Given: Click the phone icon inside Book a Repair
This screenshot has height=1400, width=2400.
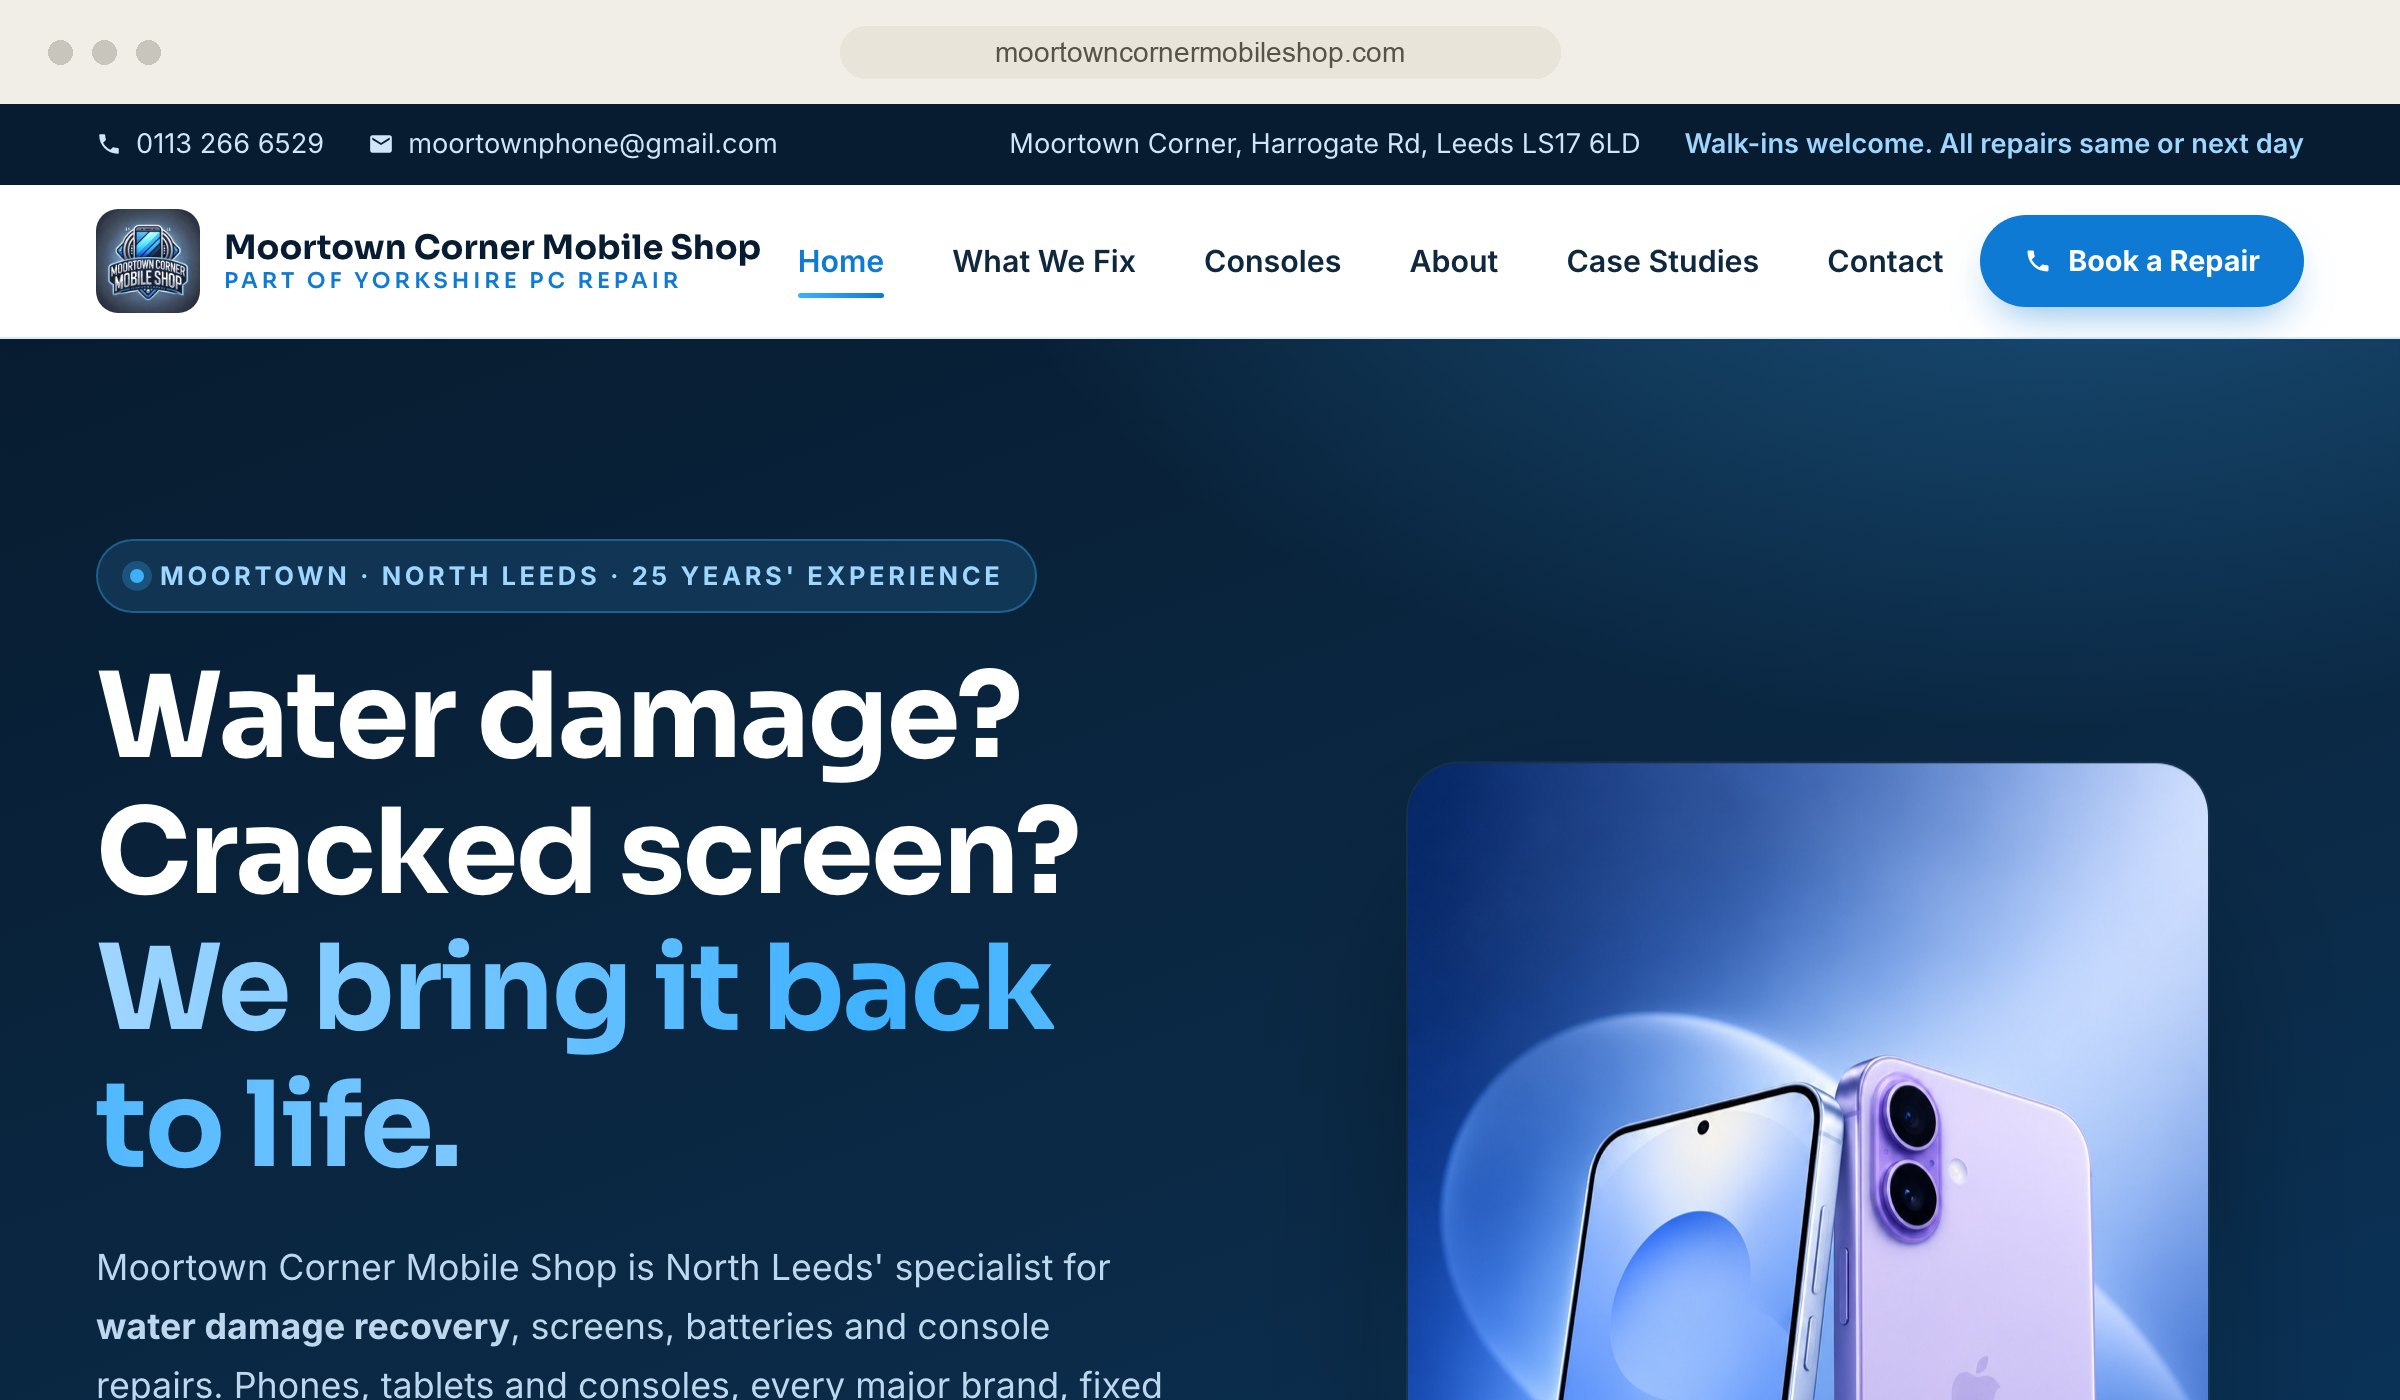Looking at the screenshot, I should tap(2037, 261).
